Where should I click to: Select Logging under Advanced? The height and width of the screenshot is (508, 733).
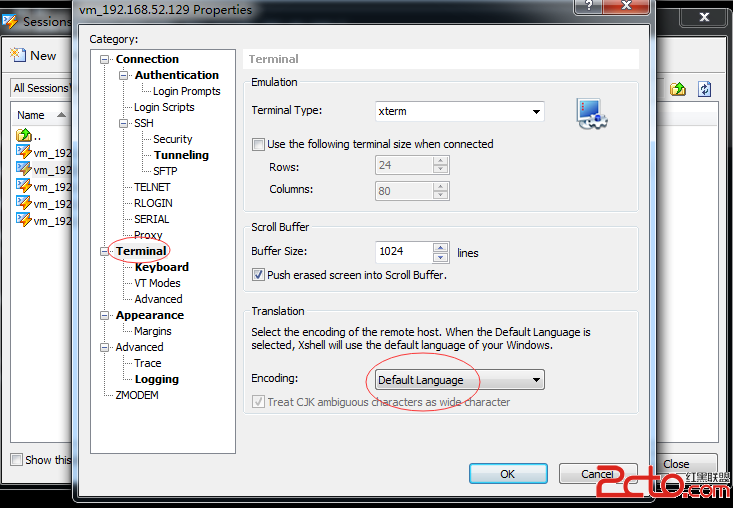pyautogui.click(x=157, y=379)
